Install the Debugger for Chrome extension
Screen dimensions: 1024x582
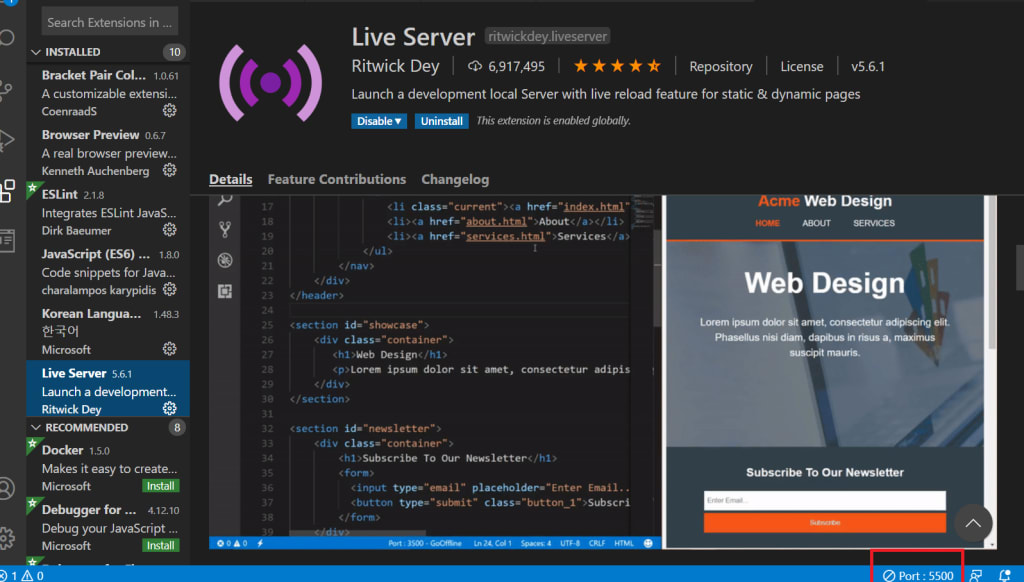[161, 545]
